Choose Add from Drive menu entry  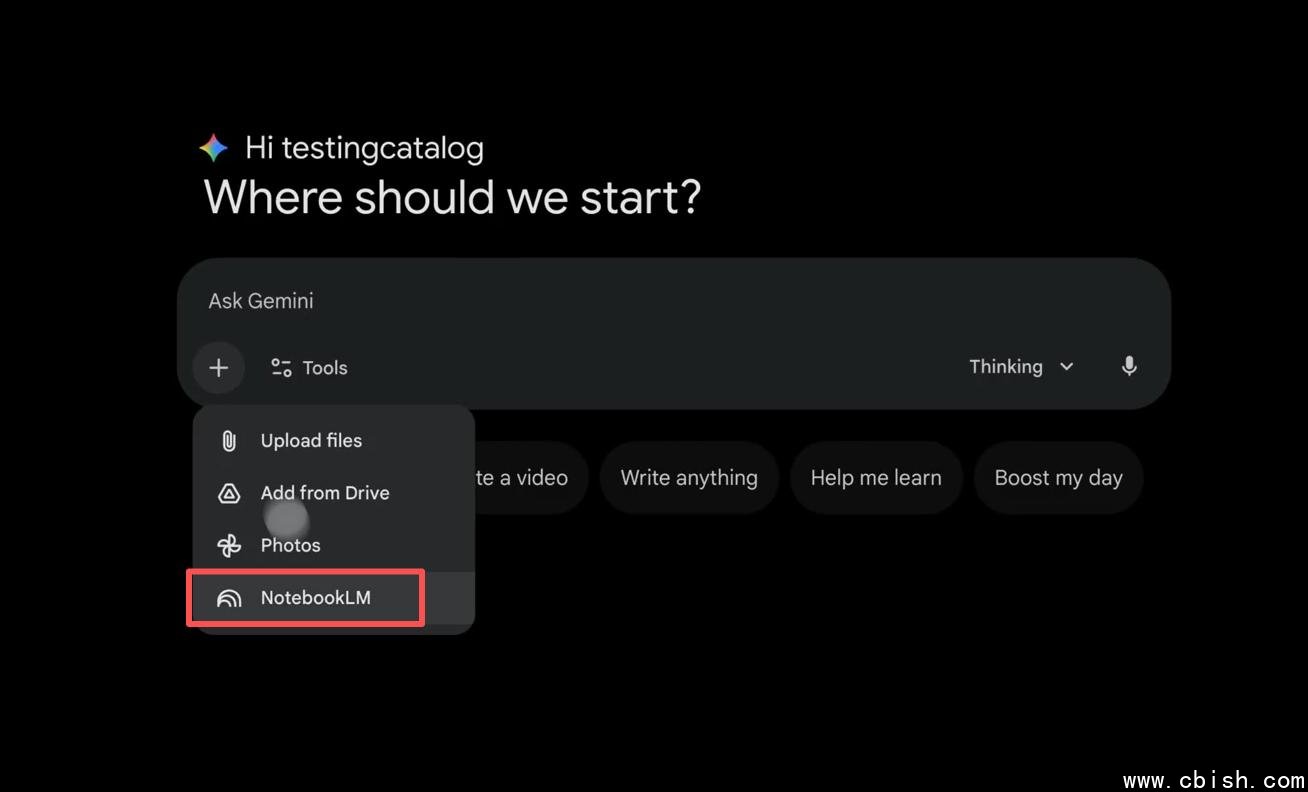325,493
